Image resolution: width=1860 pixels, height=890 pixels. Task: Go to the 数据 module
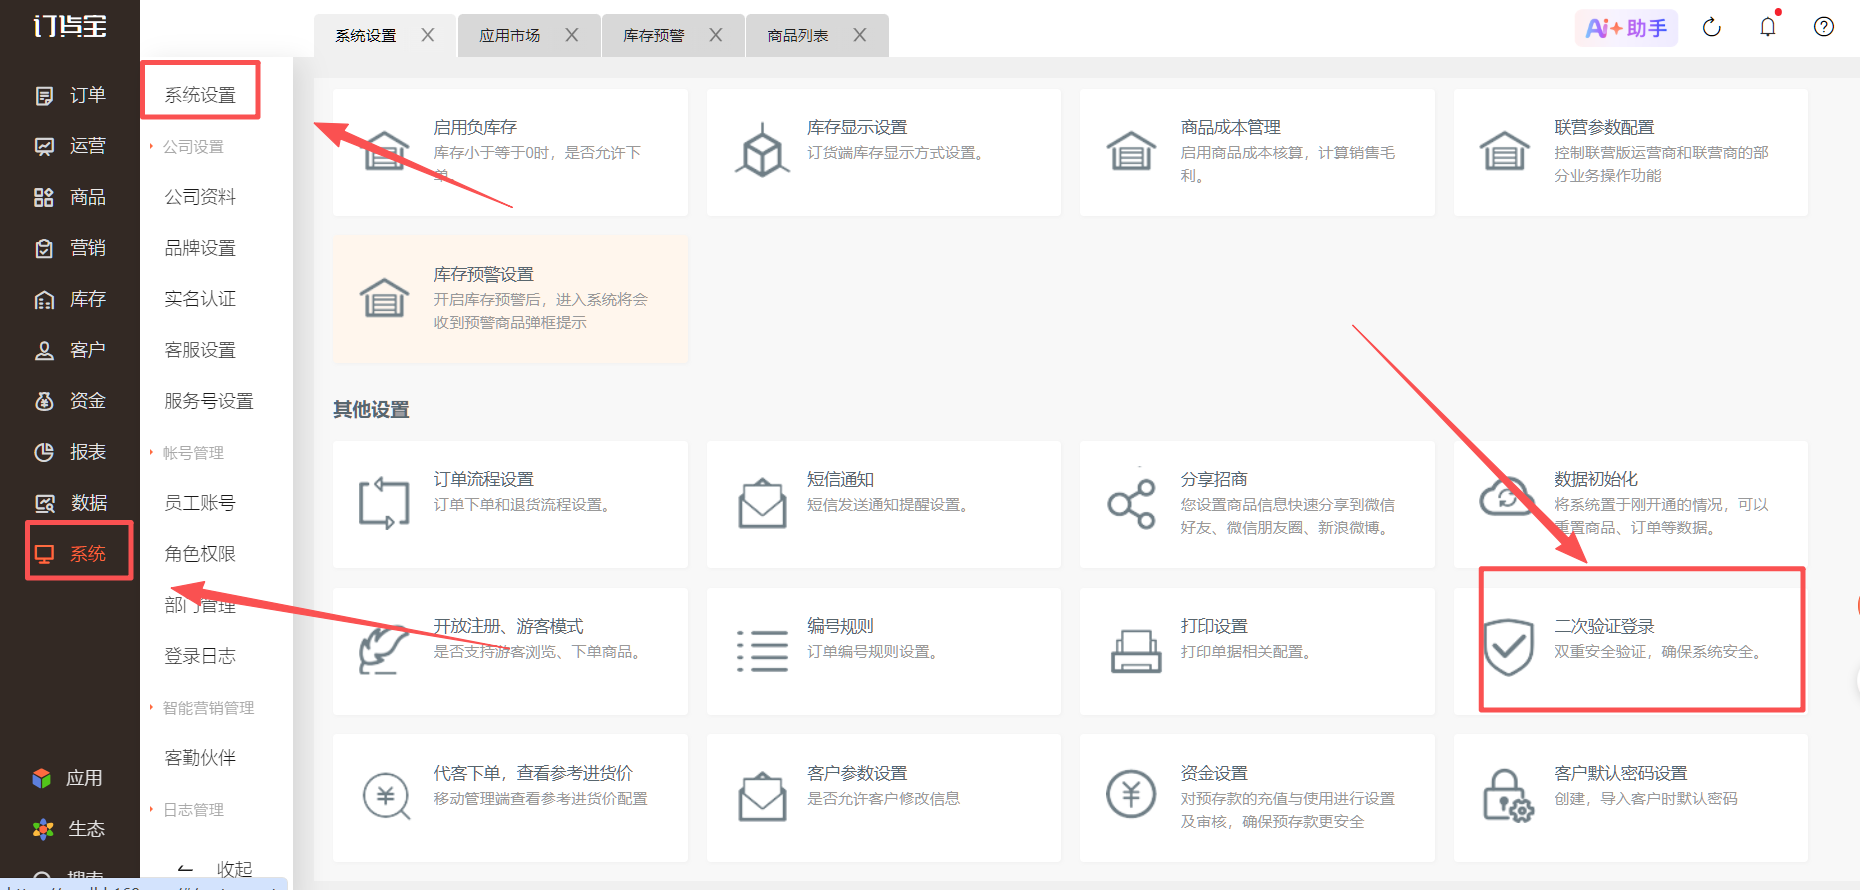tap(70, 503)
